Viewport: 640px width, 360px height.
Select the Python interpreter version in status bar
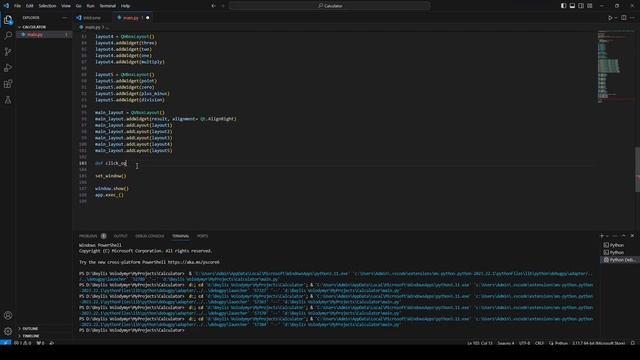tap(598, 343)
